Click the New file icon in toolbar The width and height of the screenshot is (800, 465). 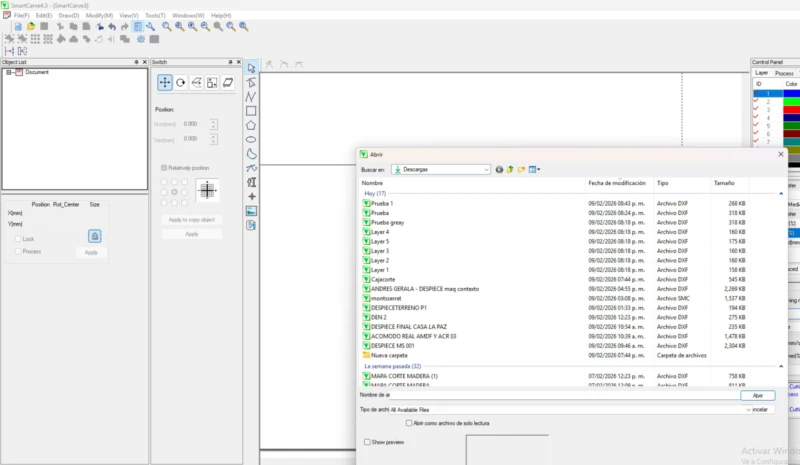[18, 27]
